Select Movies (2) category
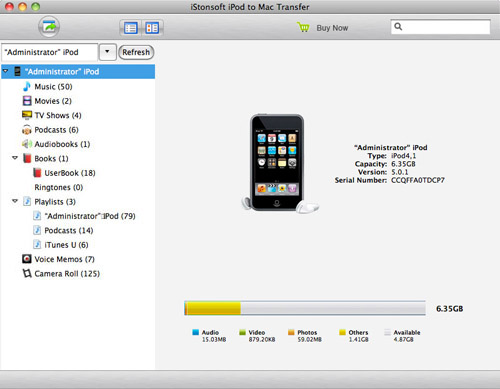Image resolution: width=500 pixels, height=389 pixels. (53, 101)
